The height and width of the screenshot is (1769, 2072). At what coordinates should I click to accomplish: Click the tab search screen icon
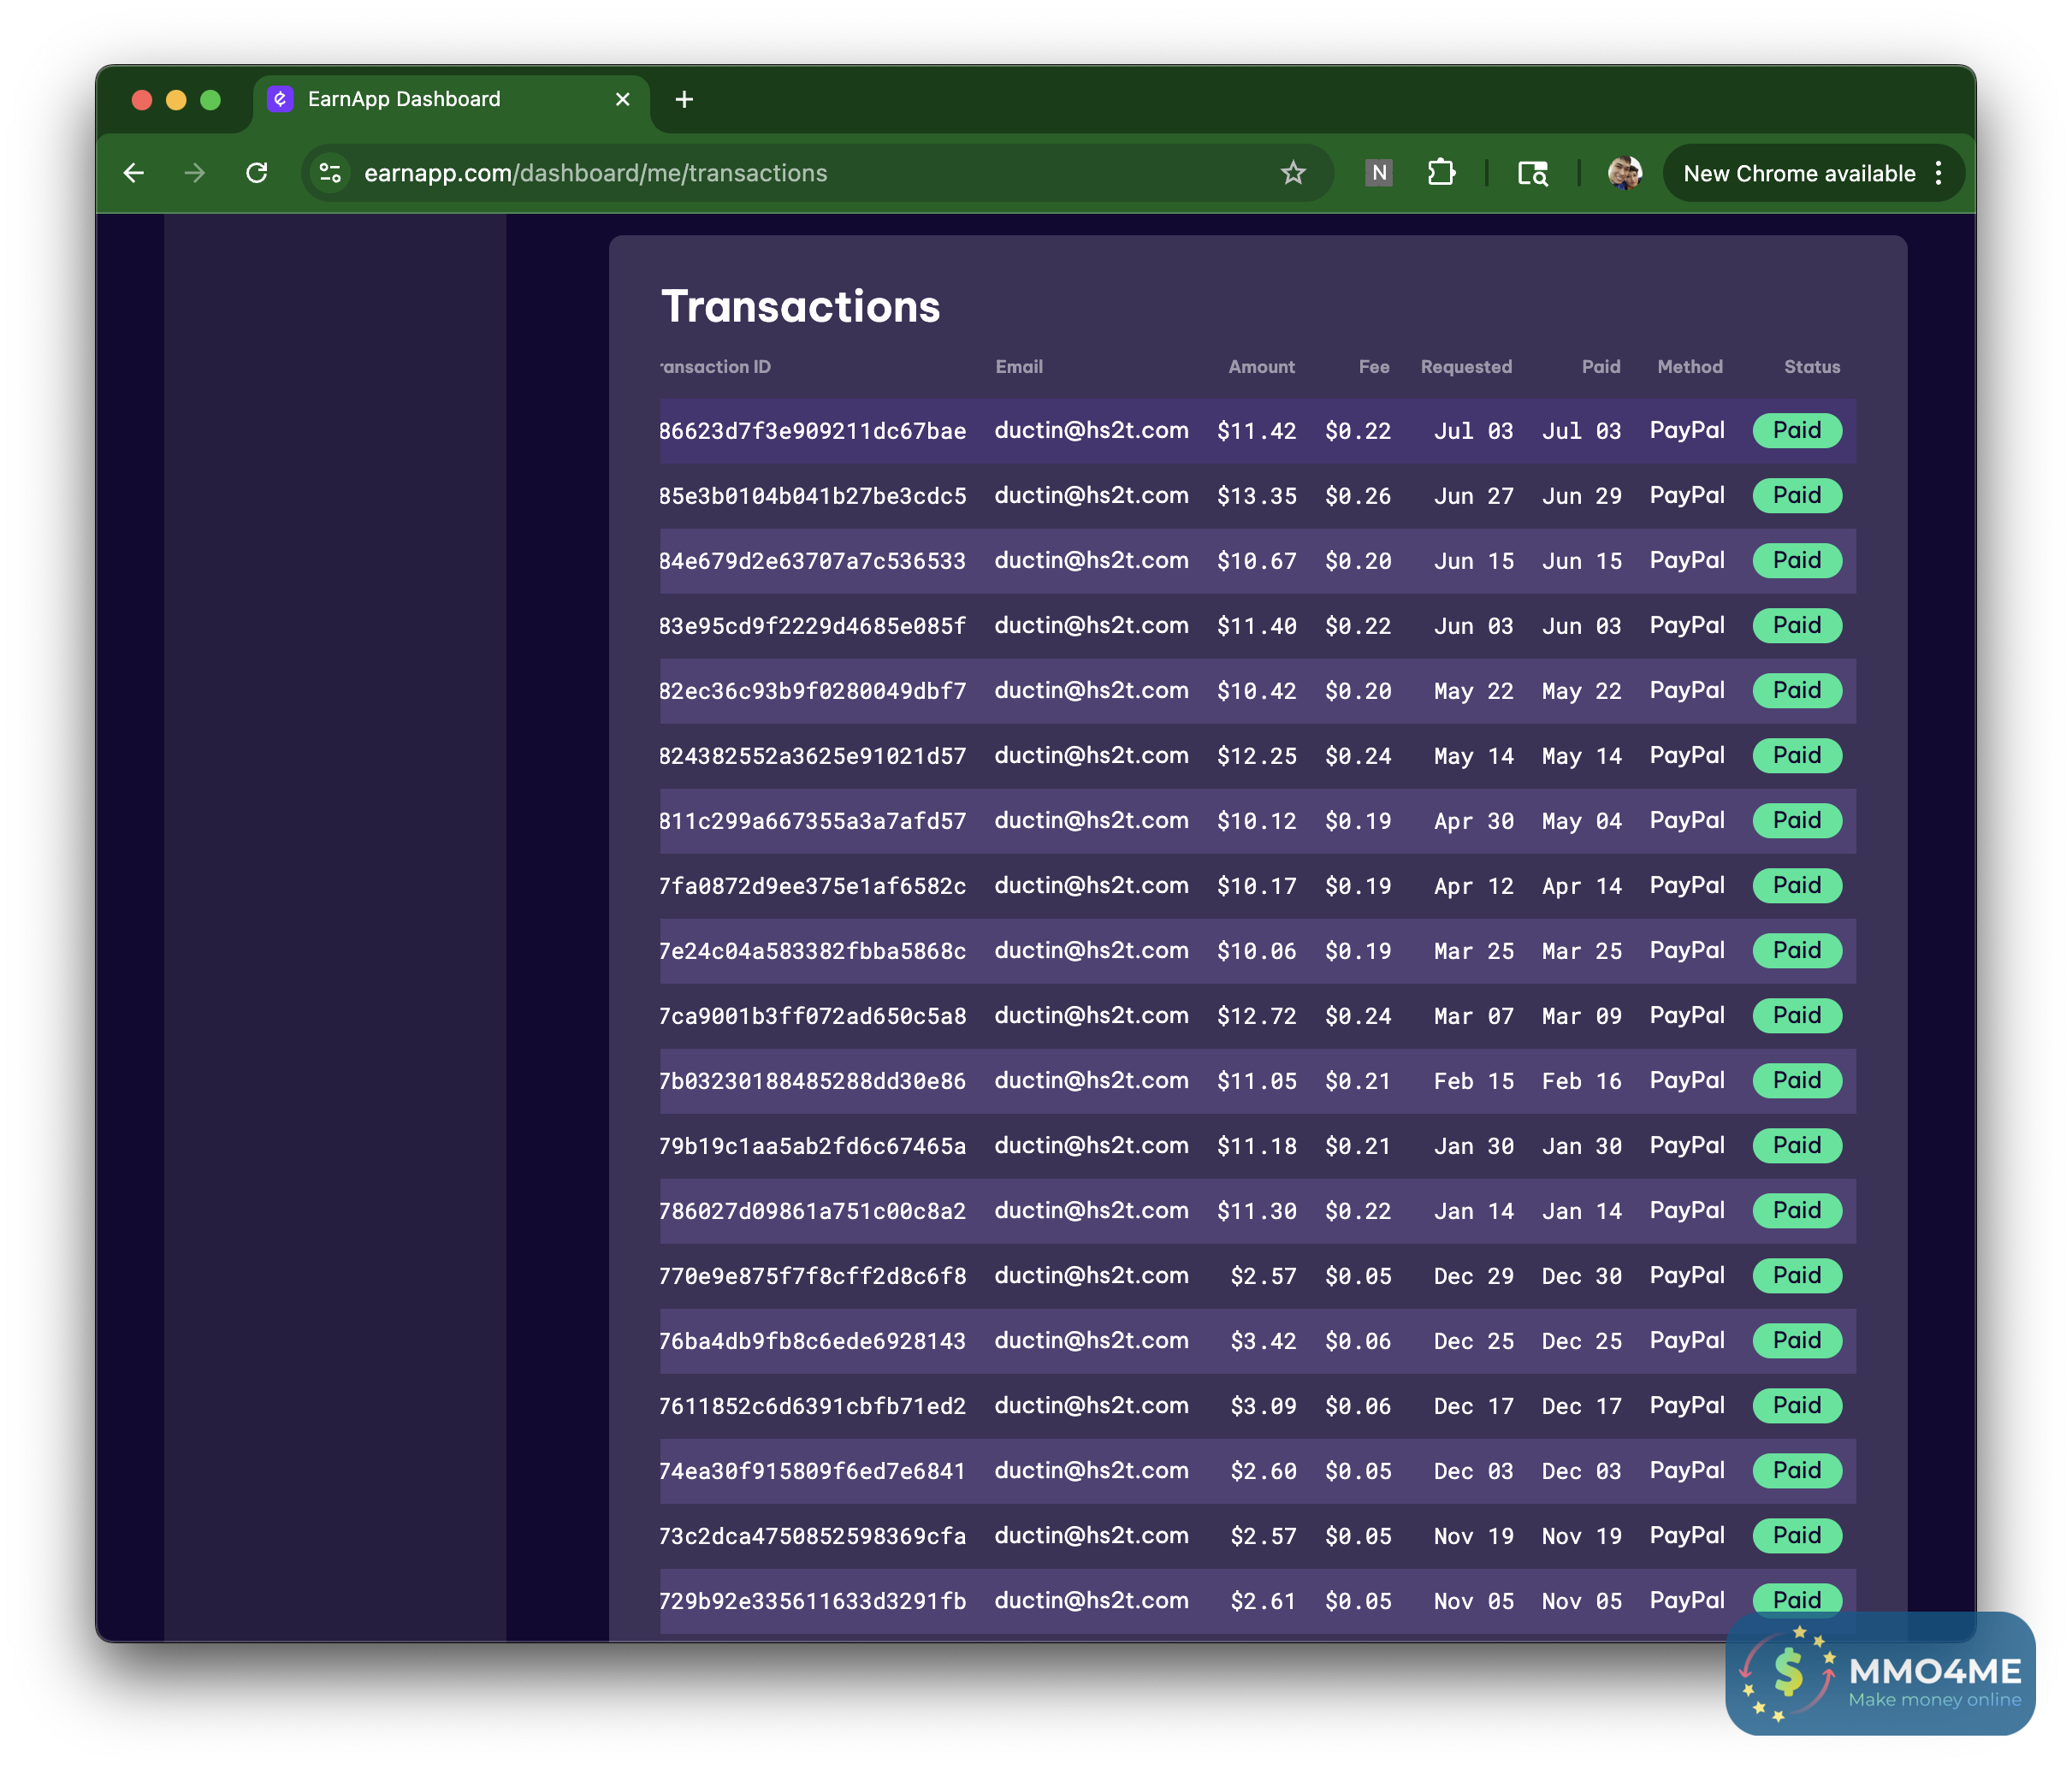pyautogui.click(x=1532, y=173)
